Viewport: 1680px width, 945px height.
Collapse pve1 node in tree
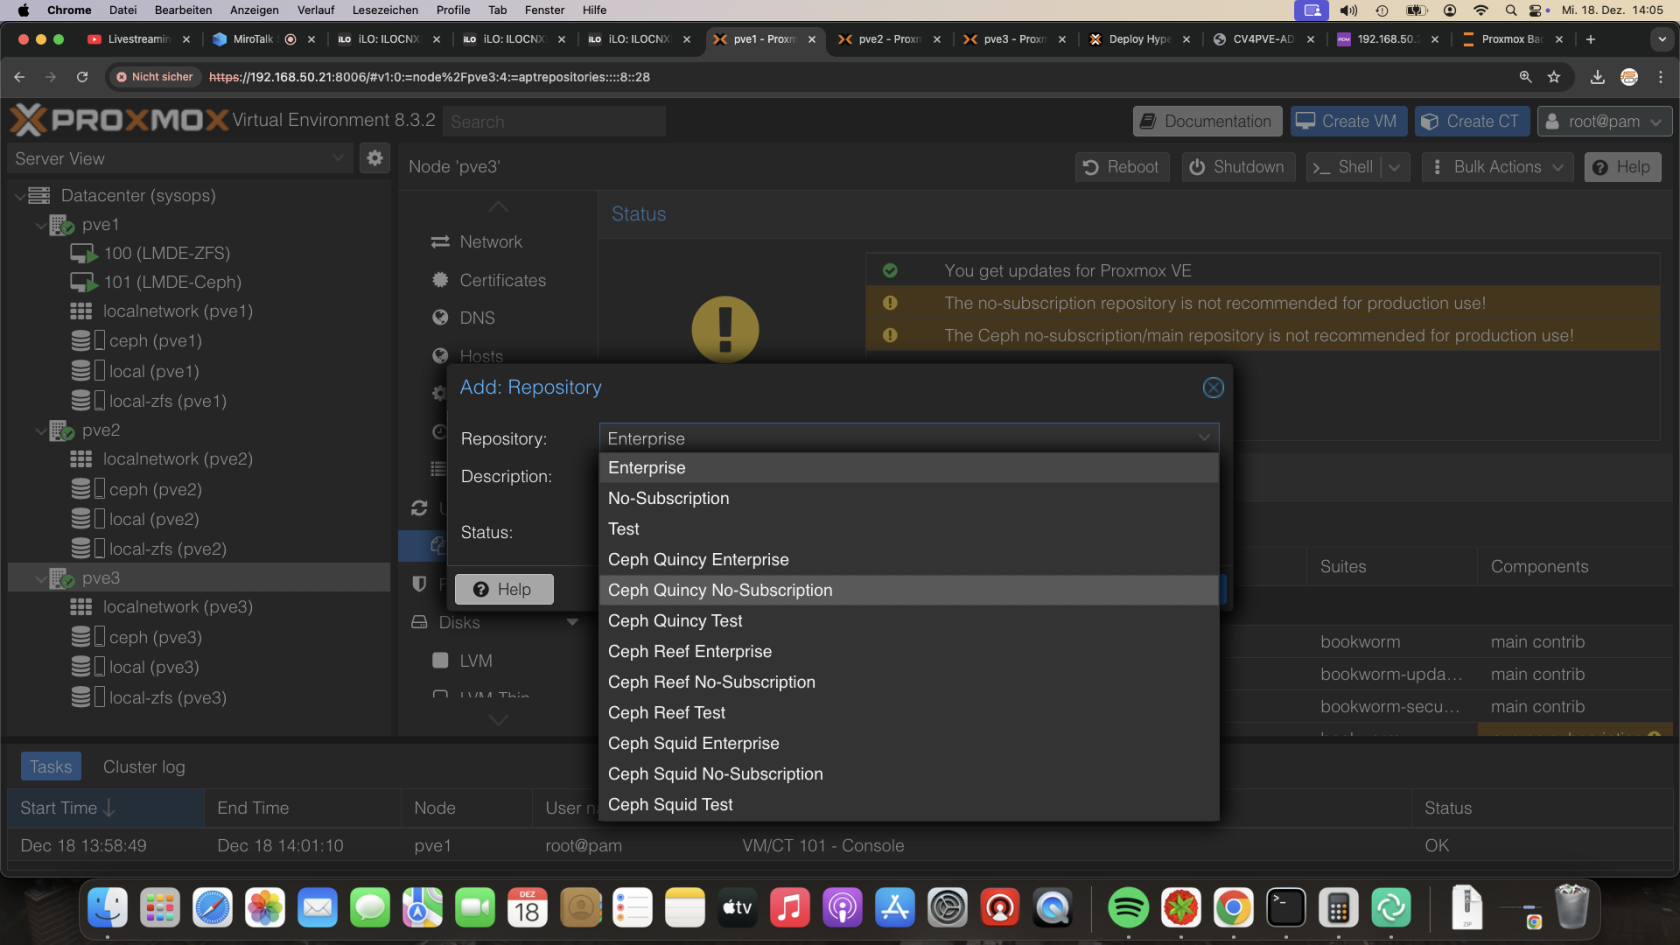coord(40,225)
